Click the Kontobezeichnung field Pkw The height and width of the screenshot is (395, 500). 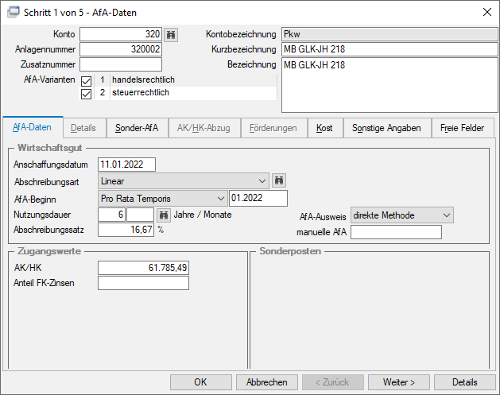point(389,34)
